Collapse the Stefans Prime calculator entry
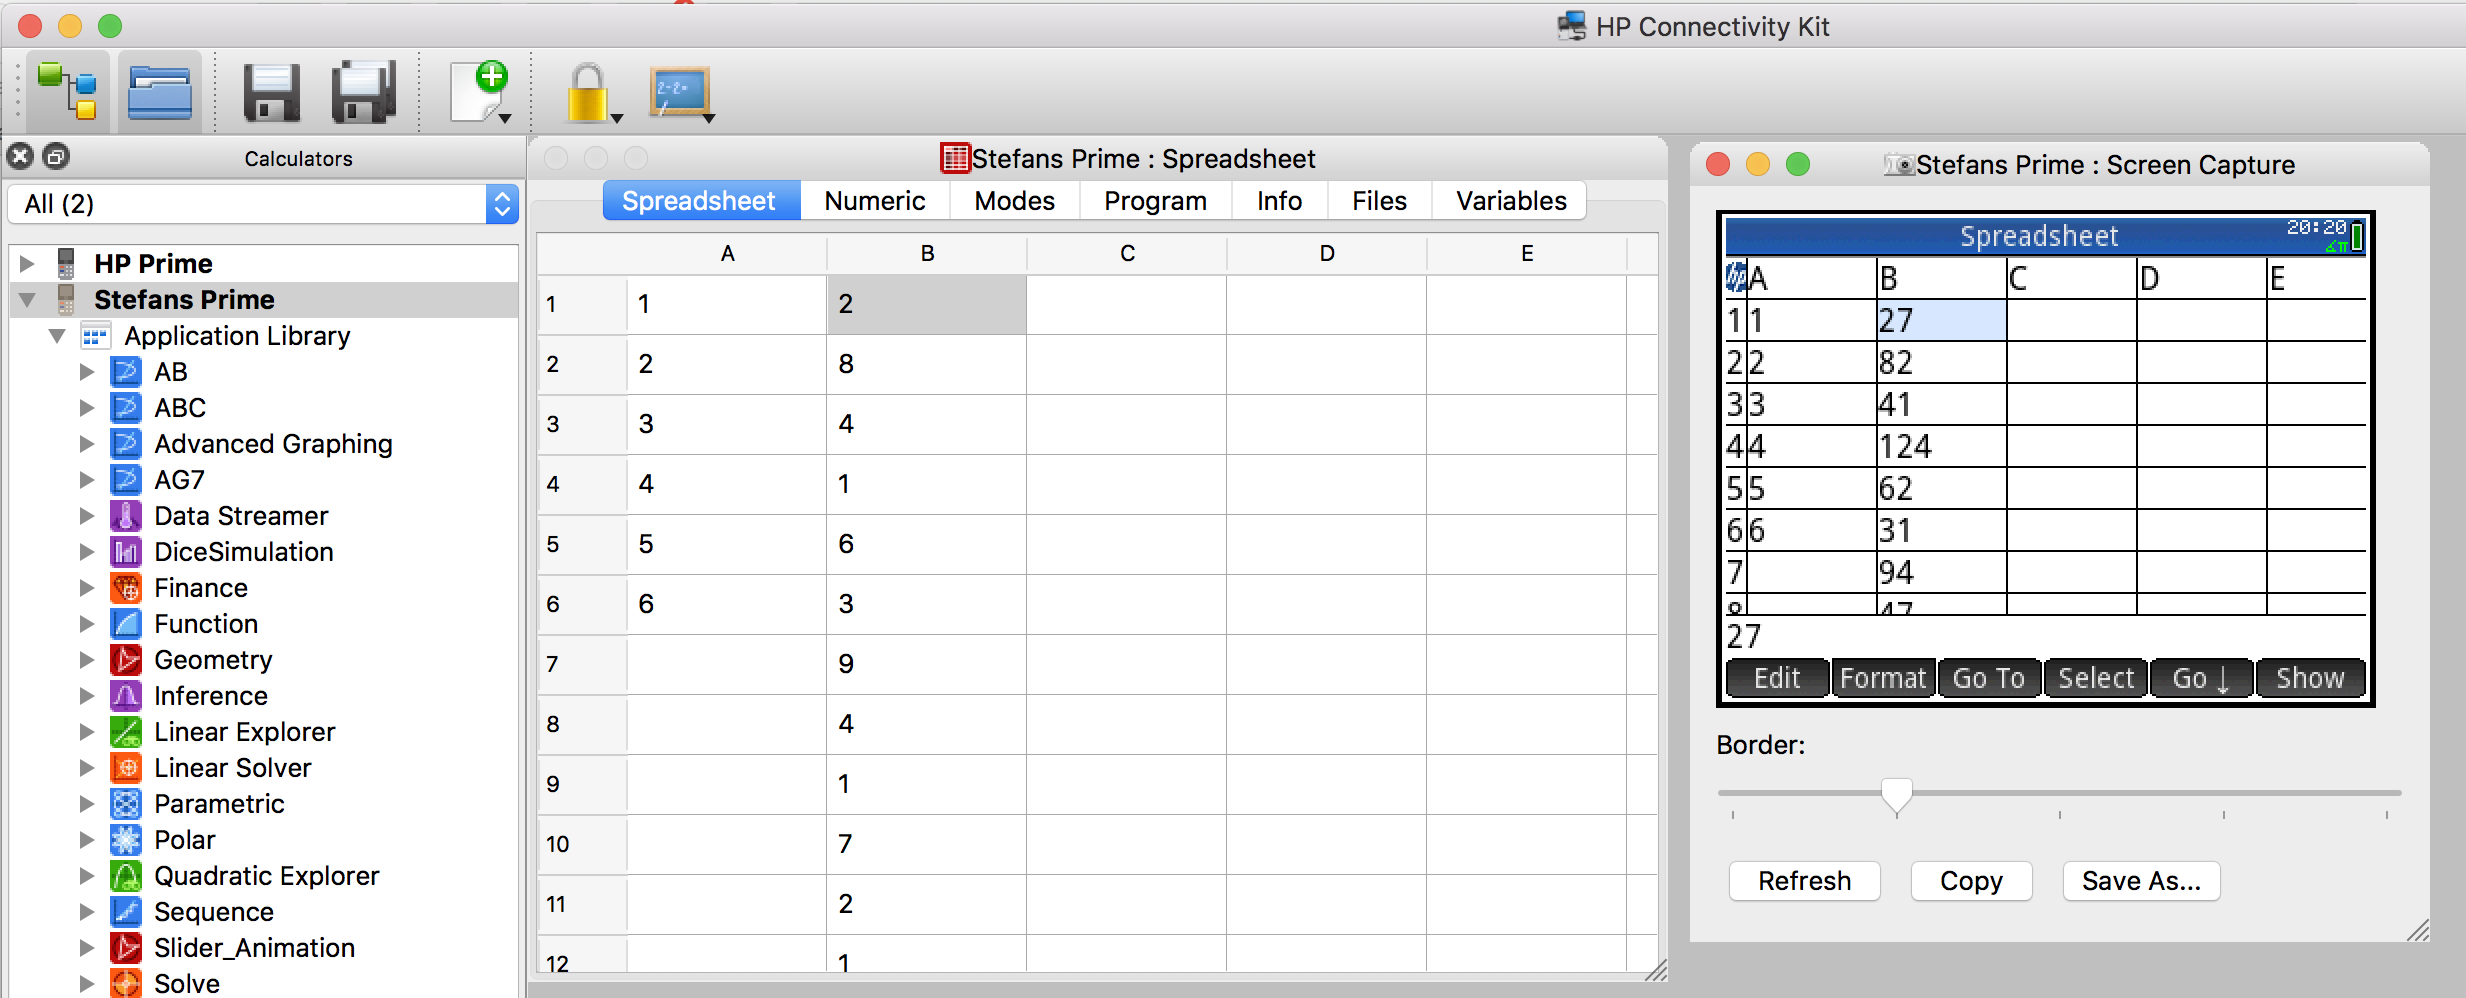The height and width of the screenshot is (998, 2466). click(x=25, y=299)
